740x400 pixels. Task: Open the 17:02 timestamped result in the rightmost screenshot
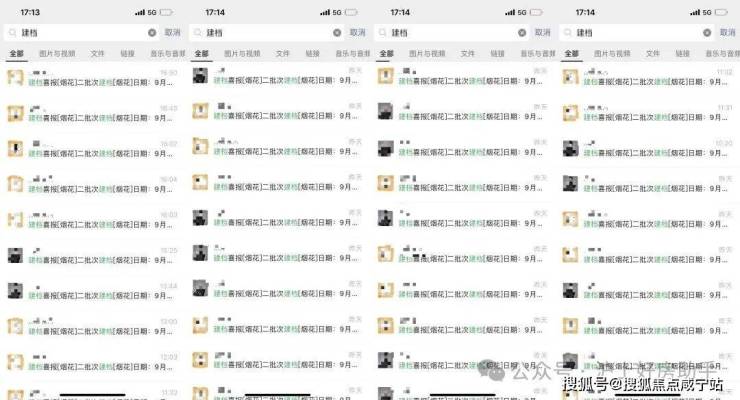[x=648, y=78]
